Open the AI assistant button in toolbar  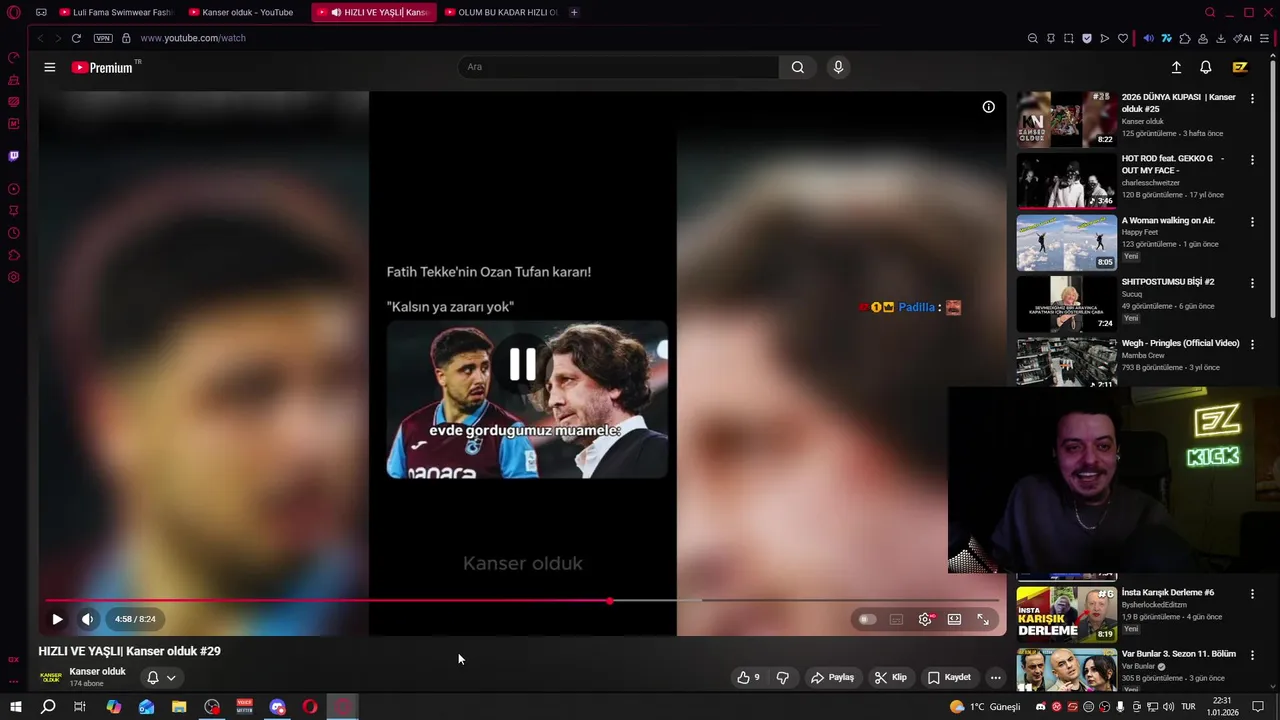1243,38
